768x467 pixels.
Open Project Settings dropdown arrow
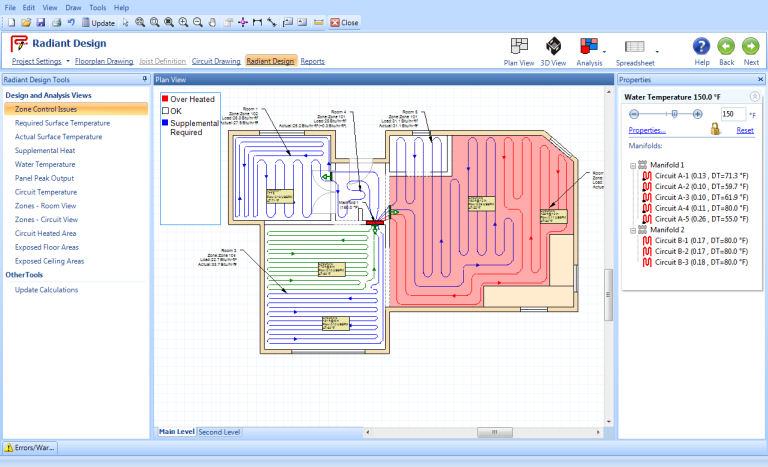tap(68, 61)
